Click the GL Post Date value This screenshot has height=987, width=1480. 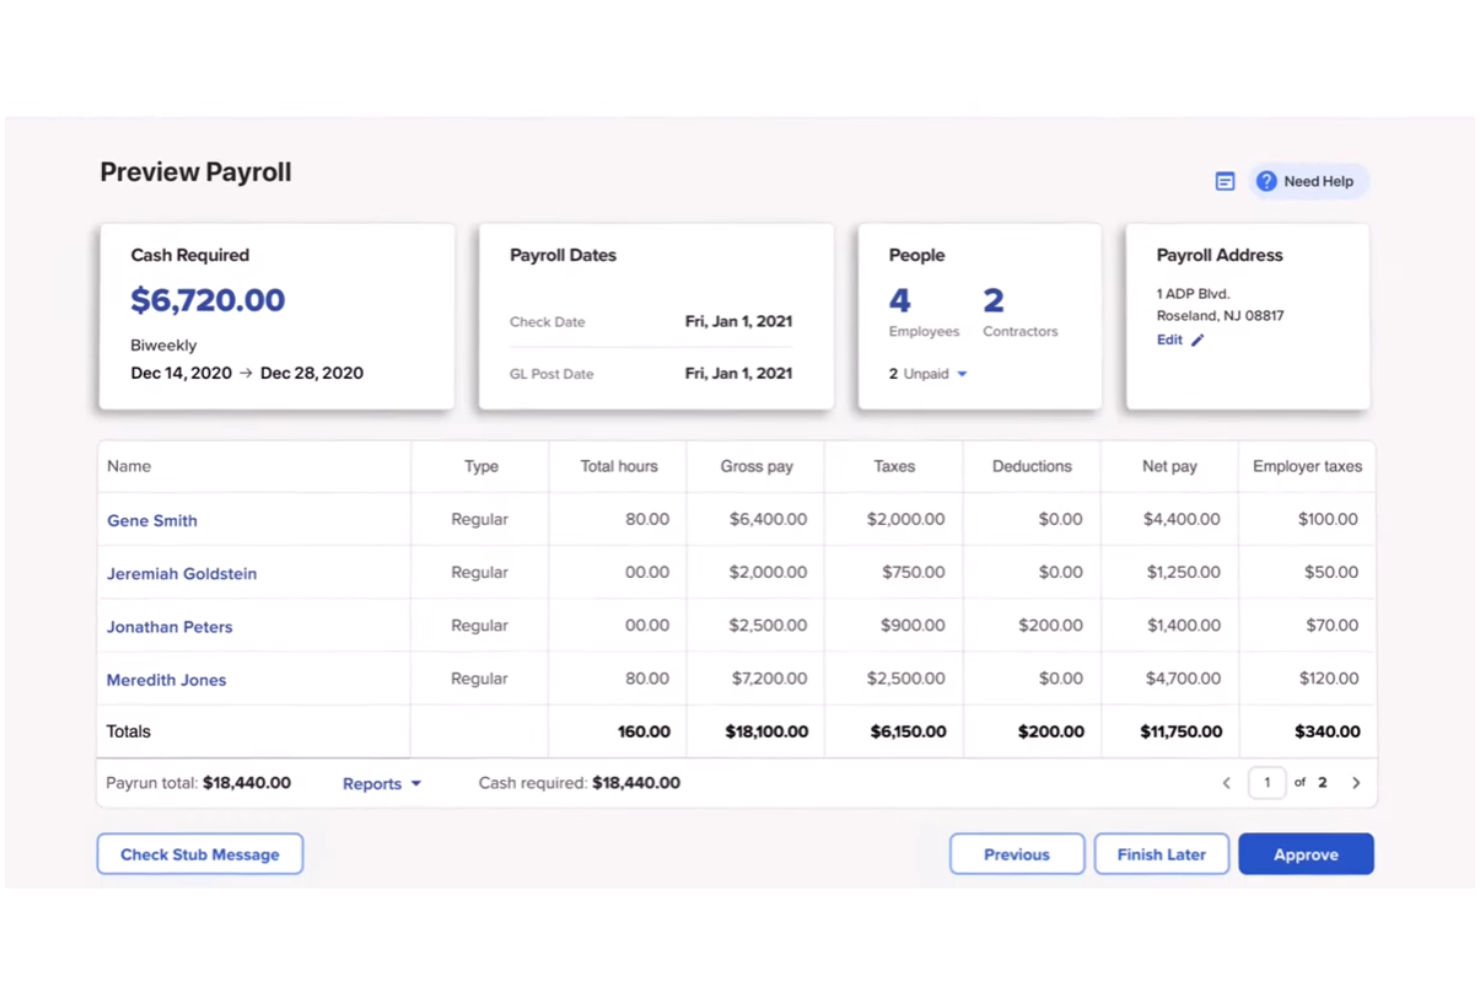(x=738, y=373)
